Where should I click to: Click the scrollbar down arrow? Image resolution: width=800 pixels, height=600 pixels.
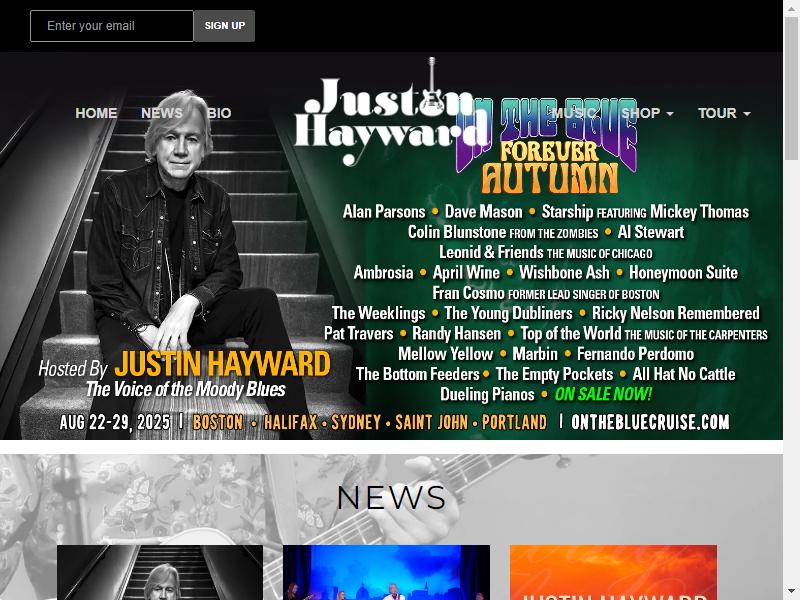click(x=791, y=591)
